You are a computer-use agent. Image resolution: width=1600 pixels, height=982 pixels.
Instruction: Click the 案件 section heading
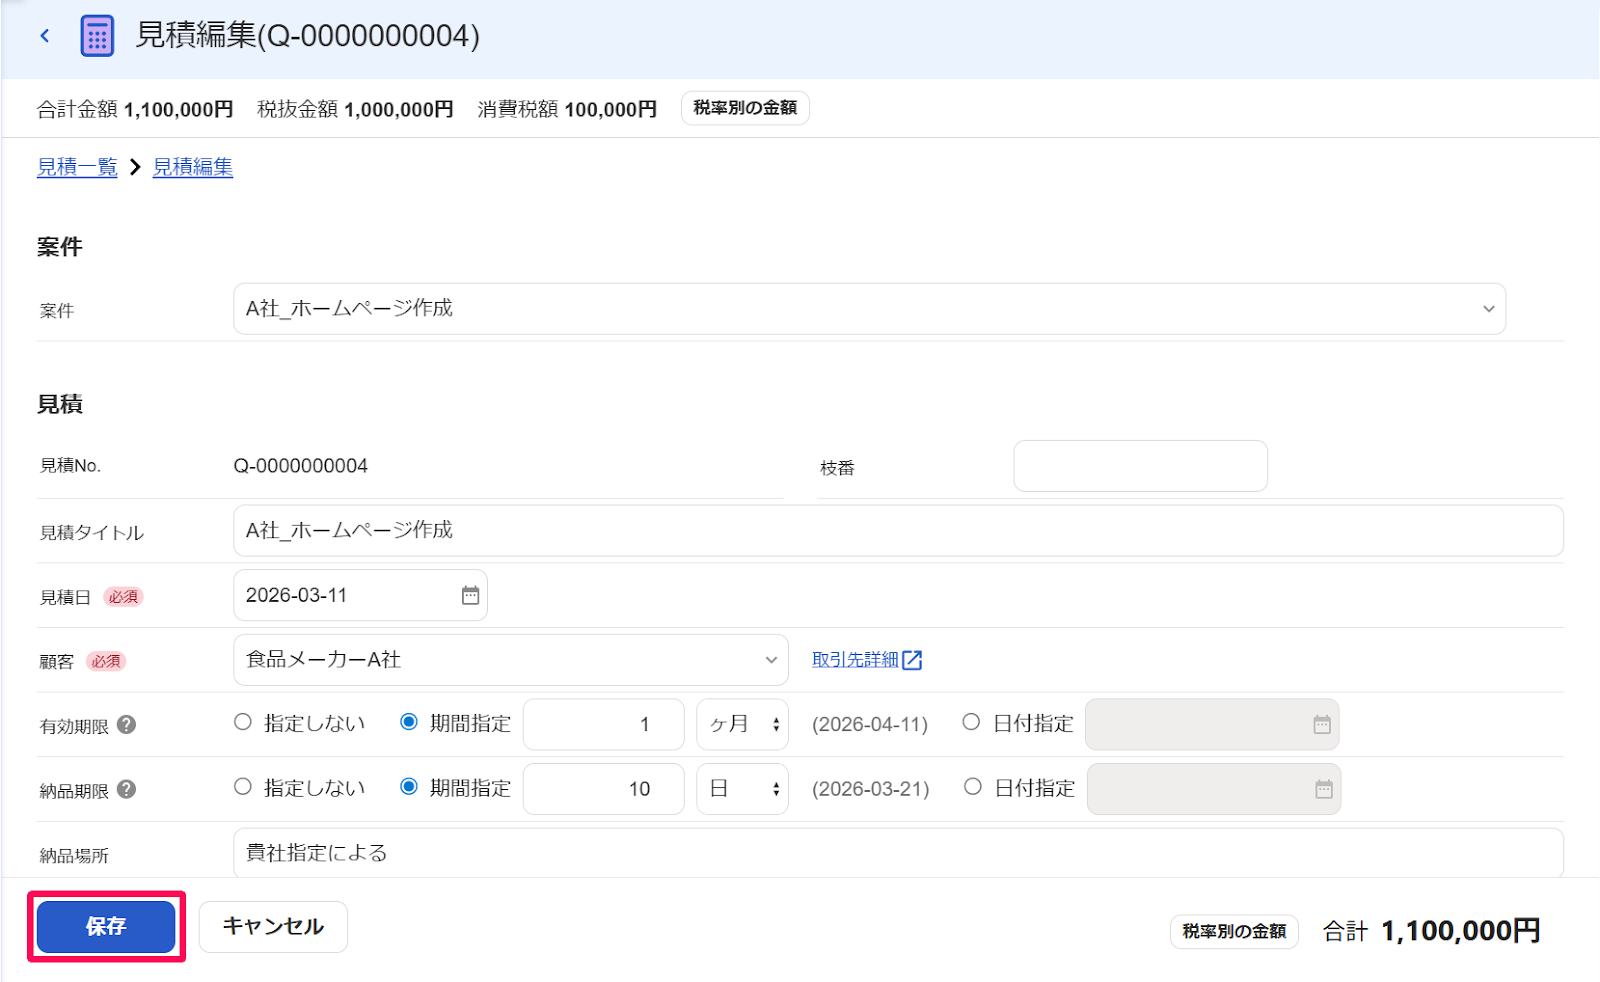pos(60,247)
